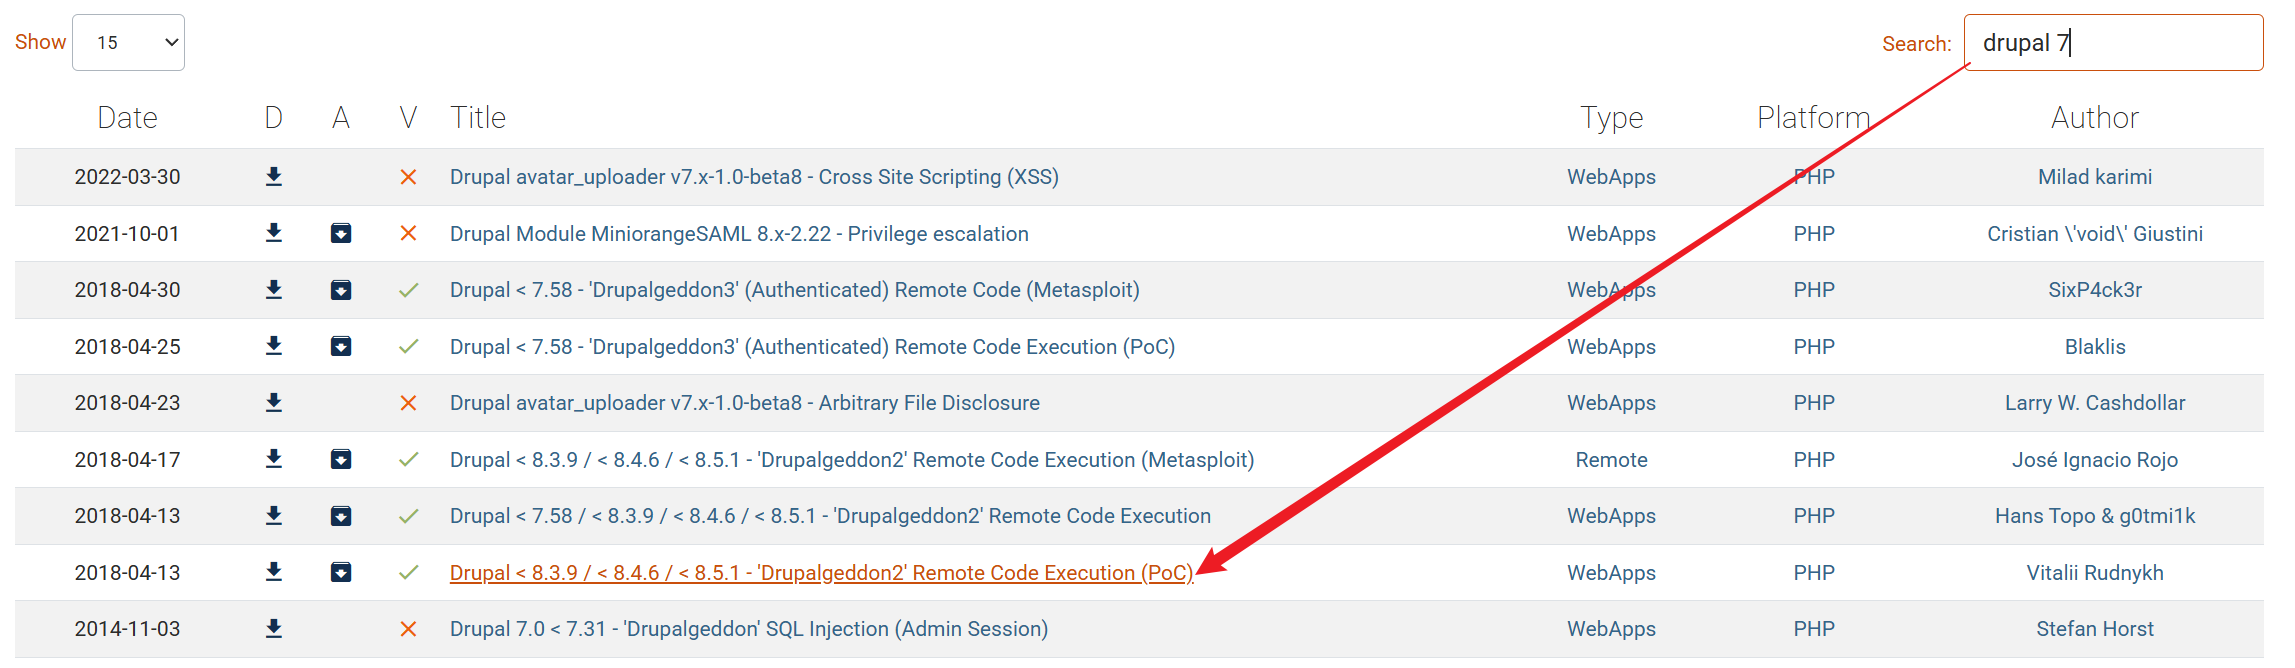Viewport: 2295px width, 668px height.
Task: Click verified checkmark on Hans Topo's exploit row
Action: pos(408,516)
